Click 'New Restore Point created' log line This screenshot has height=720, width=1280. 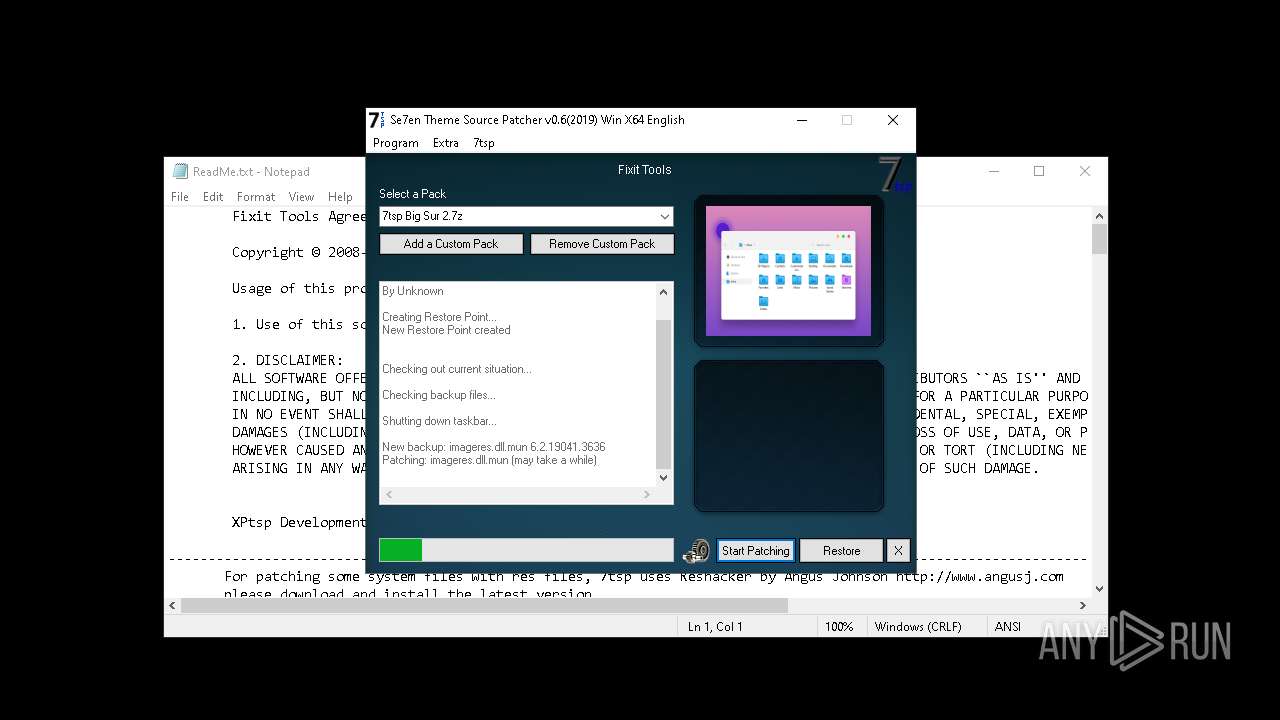[x=446, y=330]
